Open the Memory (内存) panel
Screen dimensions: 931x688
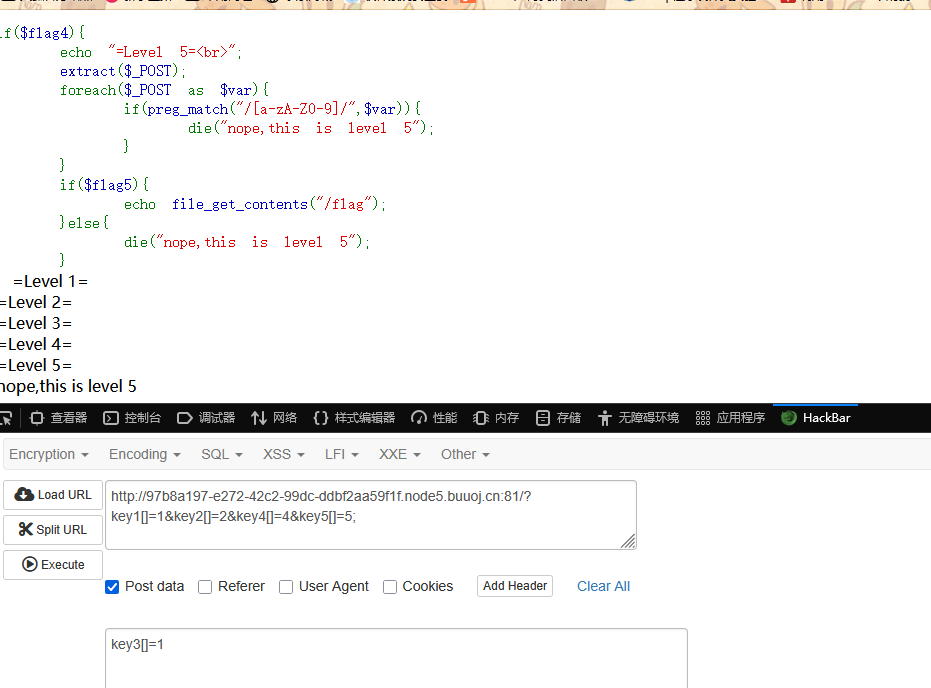point(496,418)
